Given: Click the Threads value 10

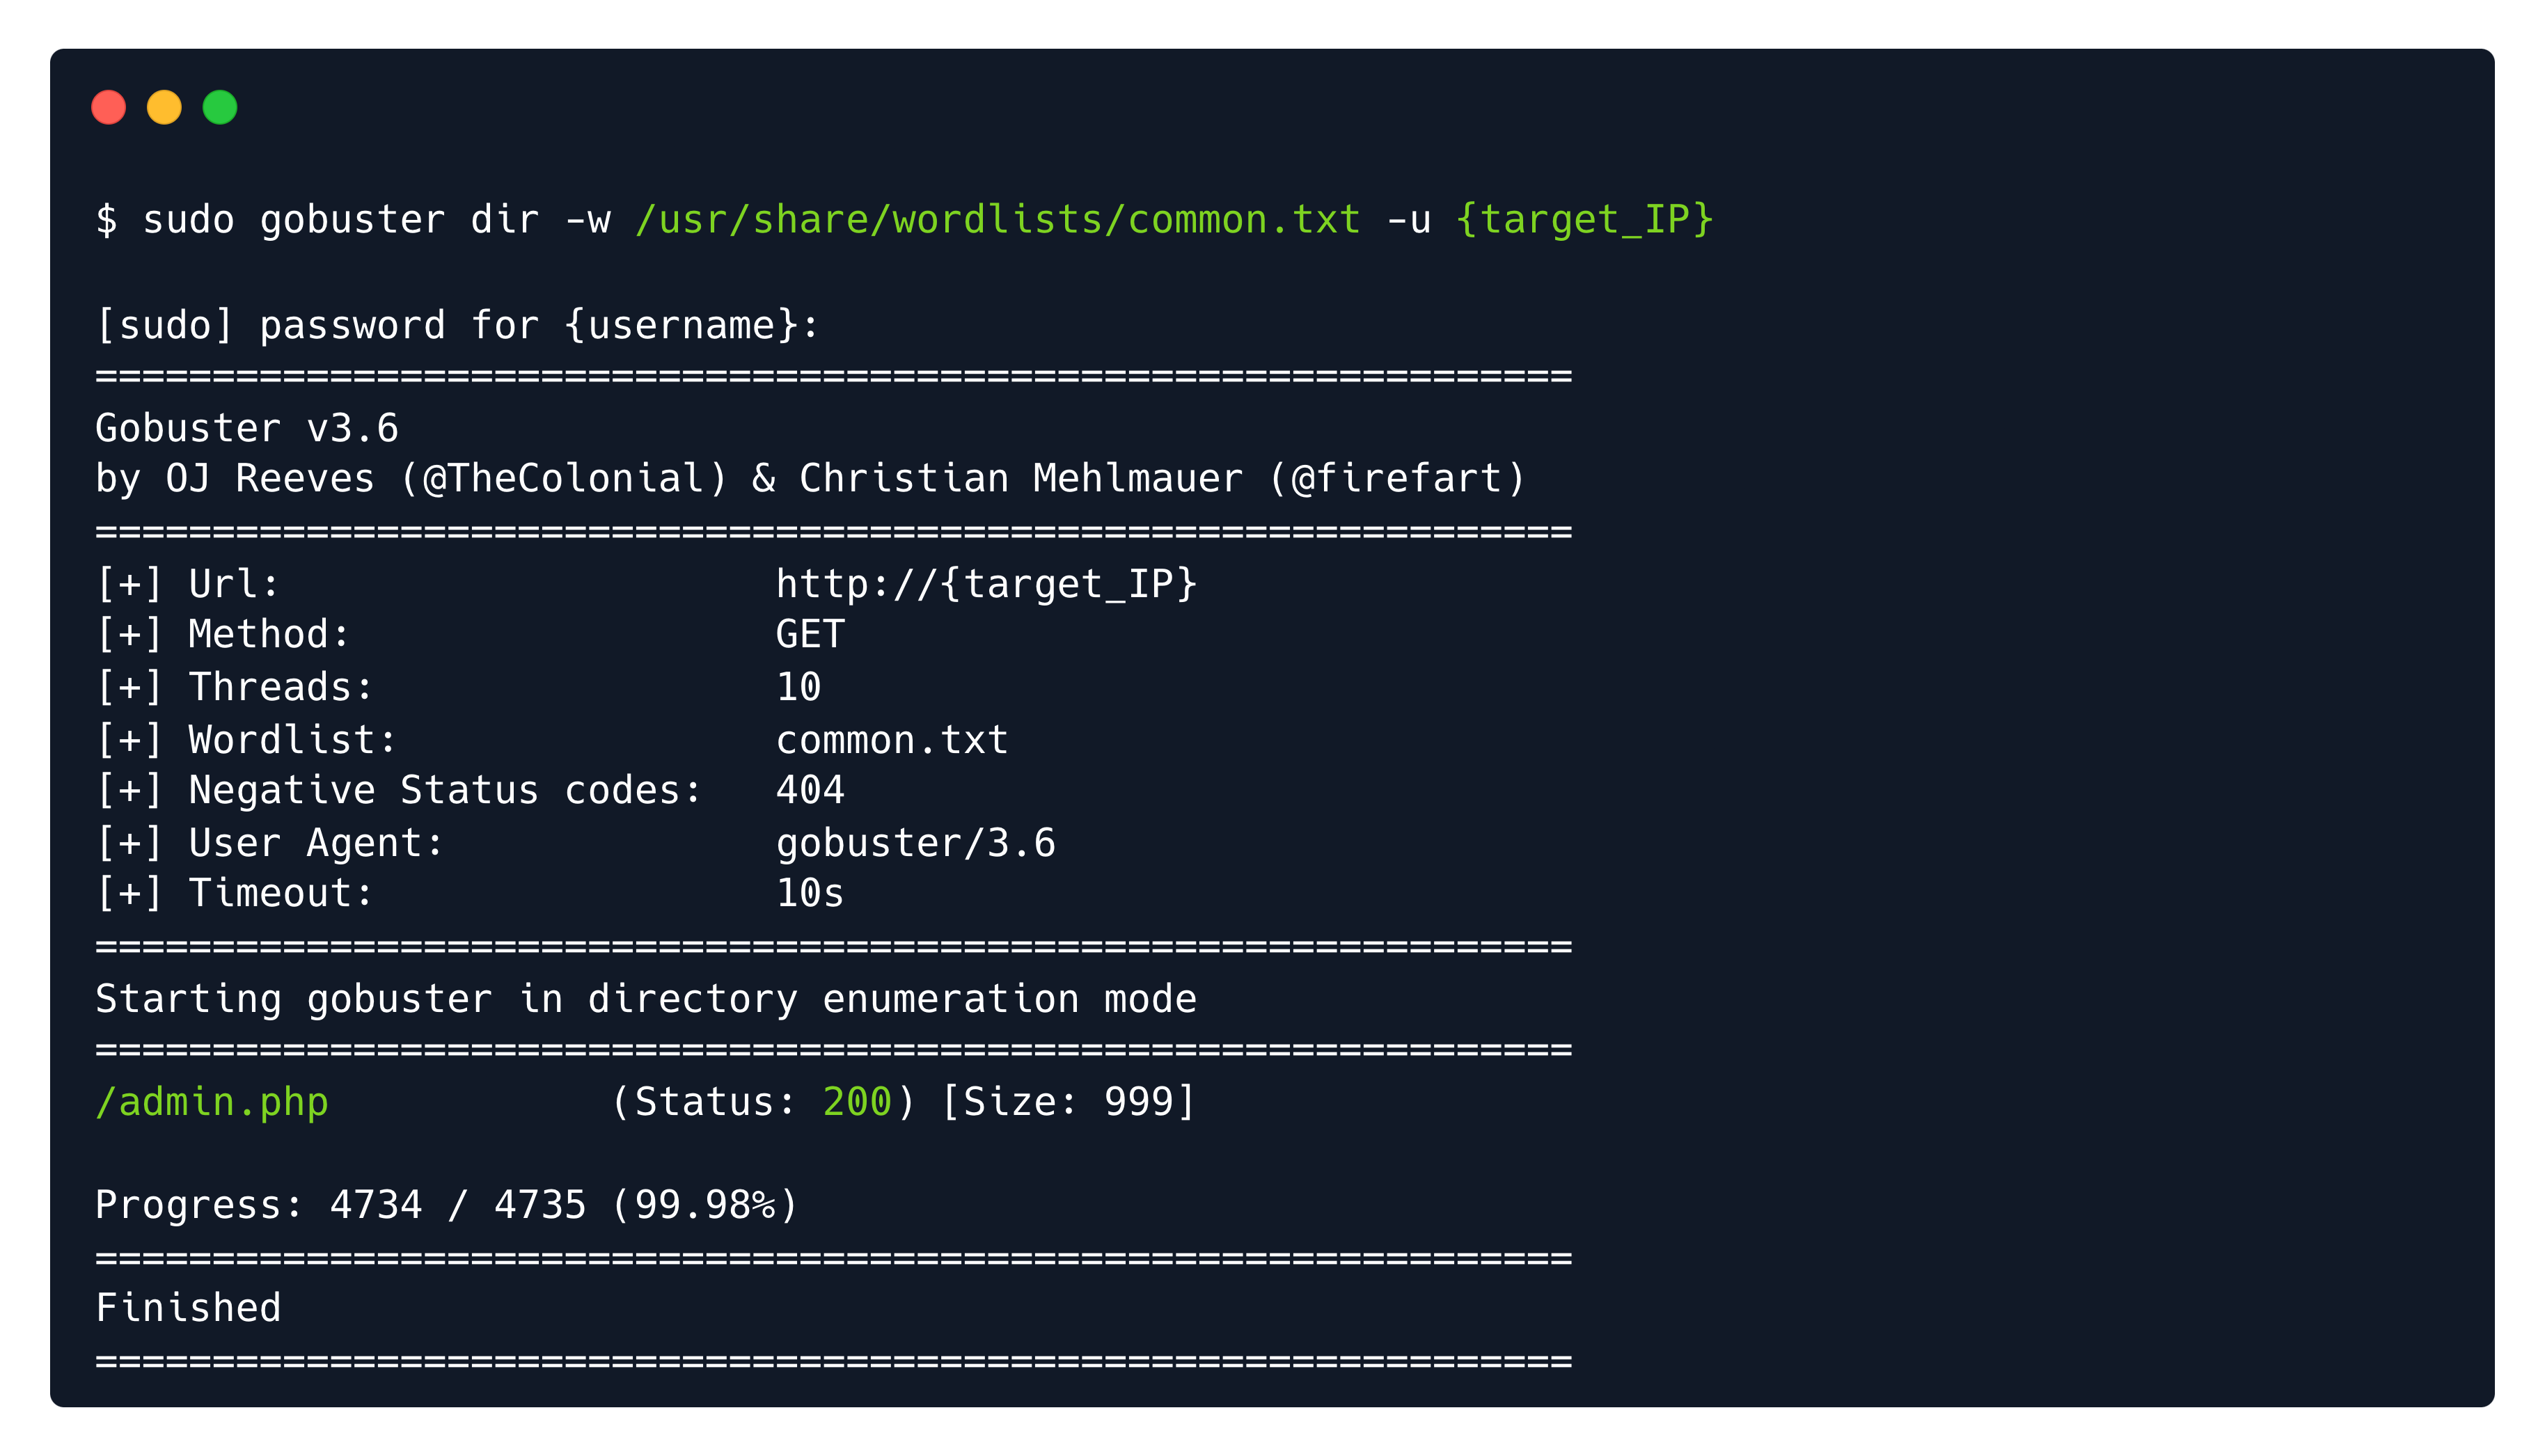Looking at the screenshot, I should (799, 687).
